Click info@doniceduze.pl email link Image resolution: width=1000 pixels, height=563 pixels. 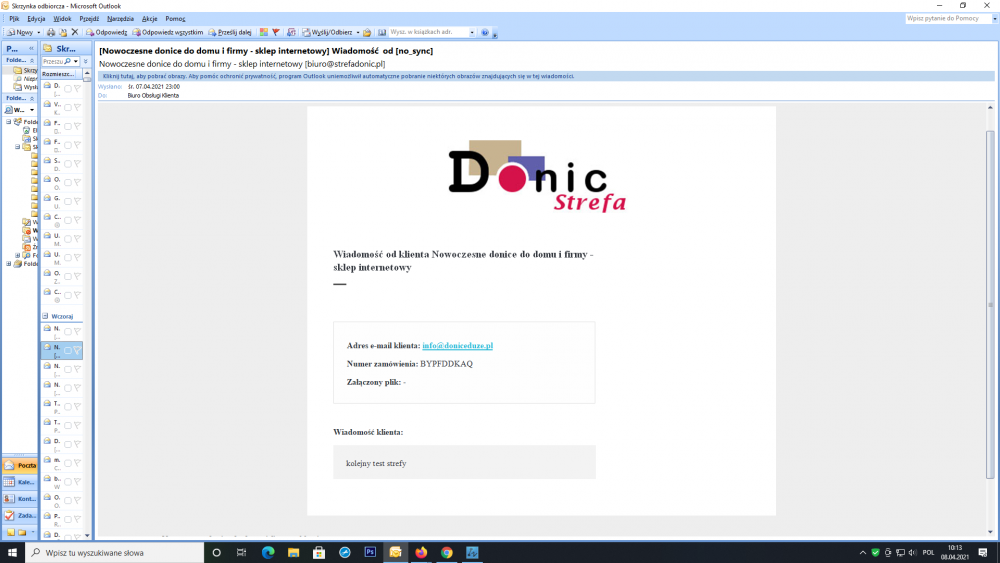(457, 346)
